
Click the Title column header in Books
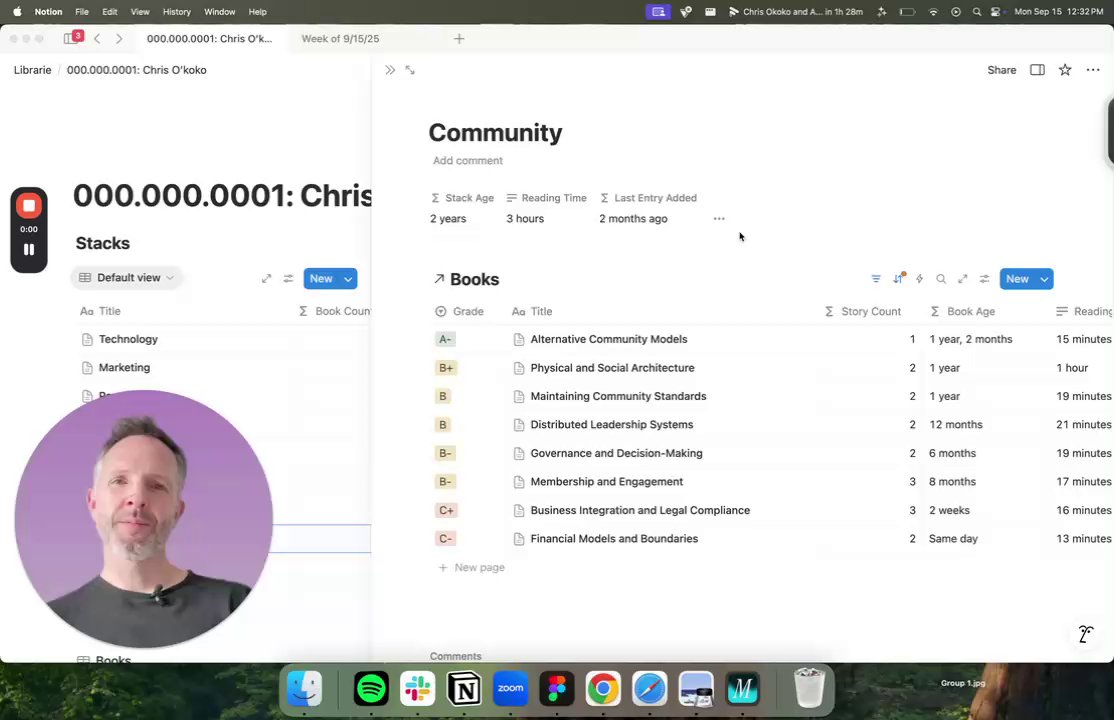(x=532, y=311)
